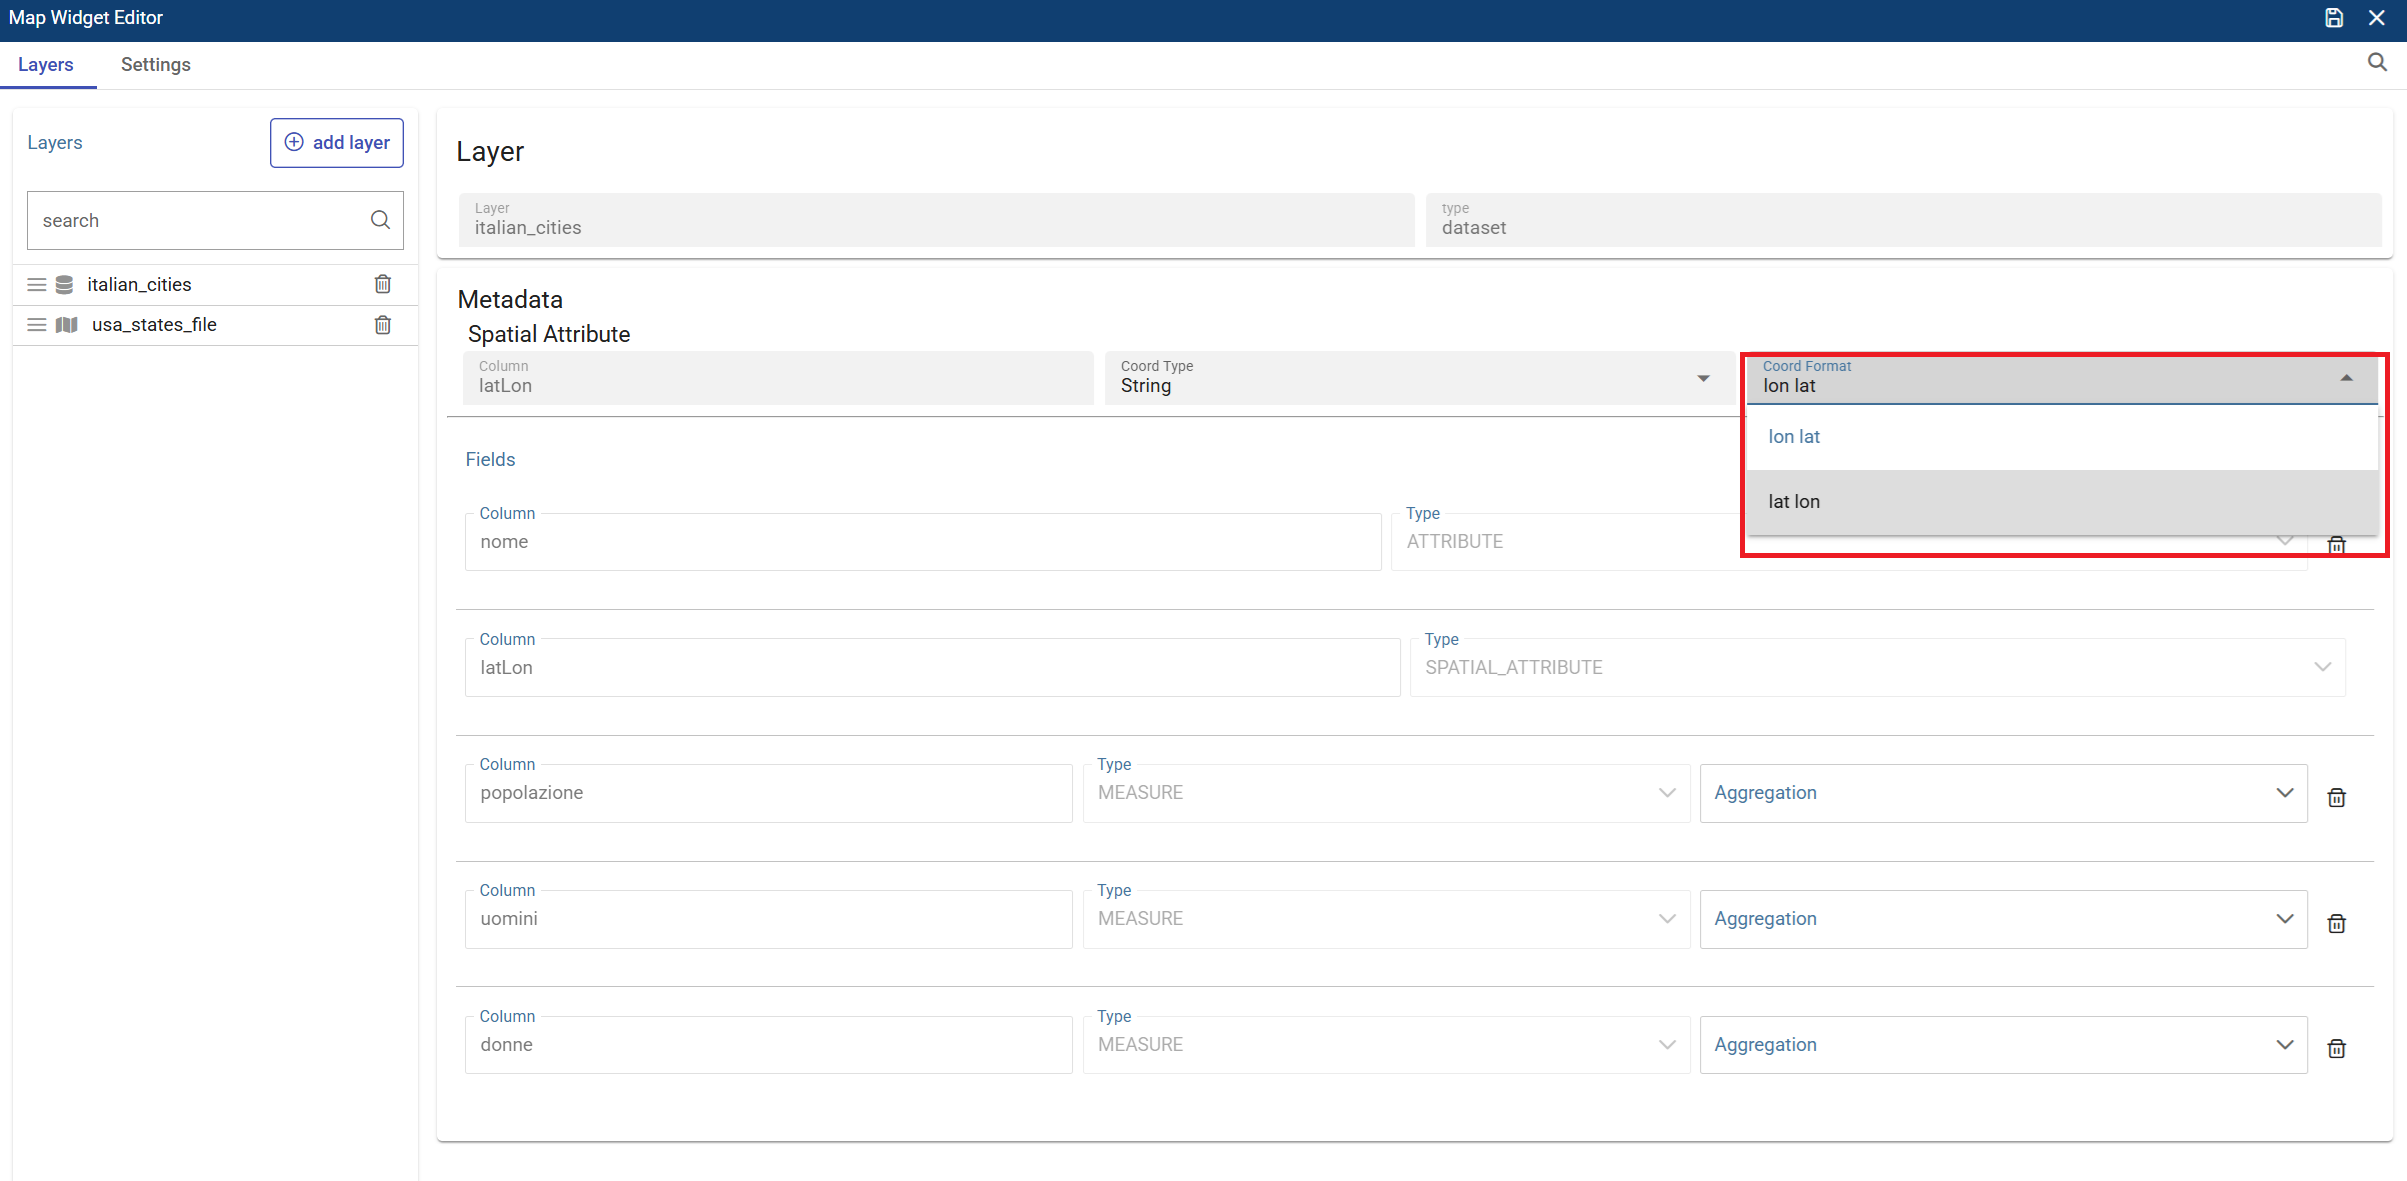Open the search magnifier in the tab bar

click(x=2377, y=63)
